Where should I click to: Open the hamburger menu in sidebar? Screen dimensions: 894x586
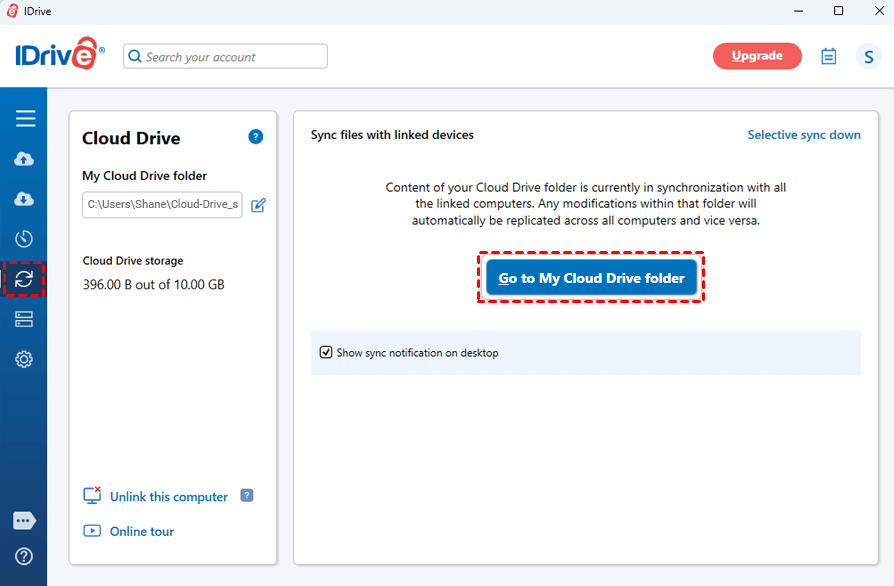pyautogui.click(x=25, y=119)
